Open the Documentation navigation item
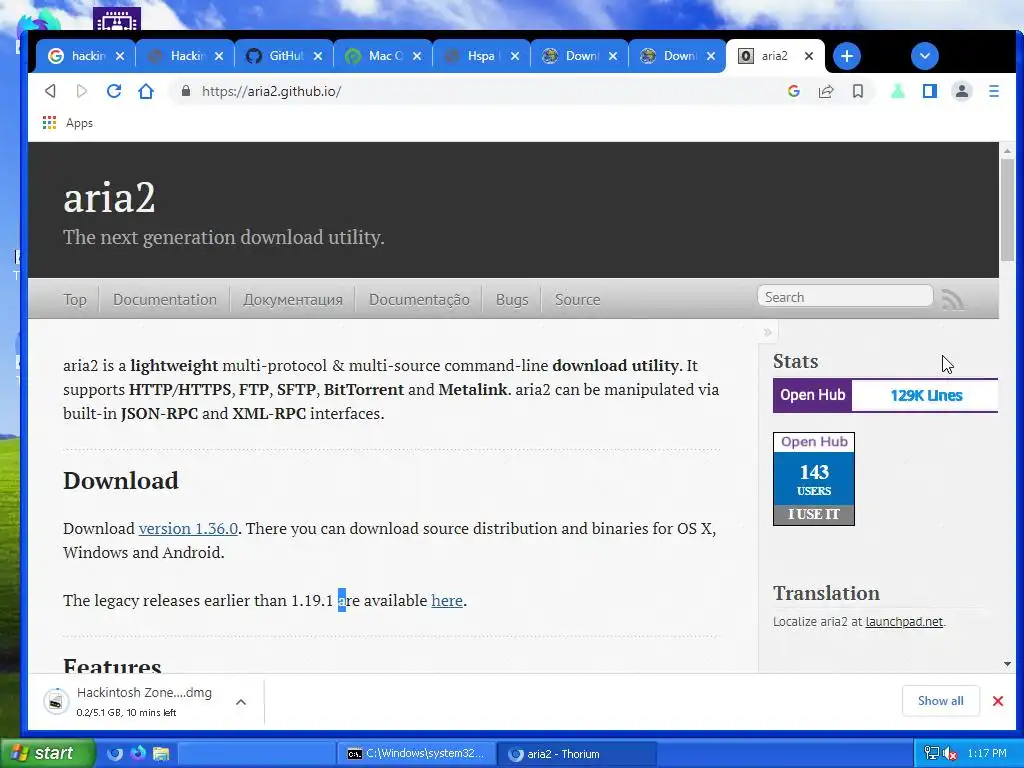This screenshot has height=768, width=1024. (x=165, y=300)
